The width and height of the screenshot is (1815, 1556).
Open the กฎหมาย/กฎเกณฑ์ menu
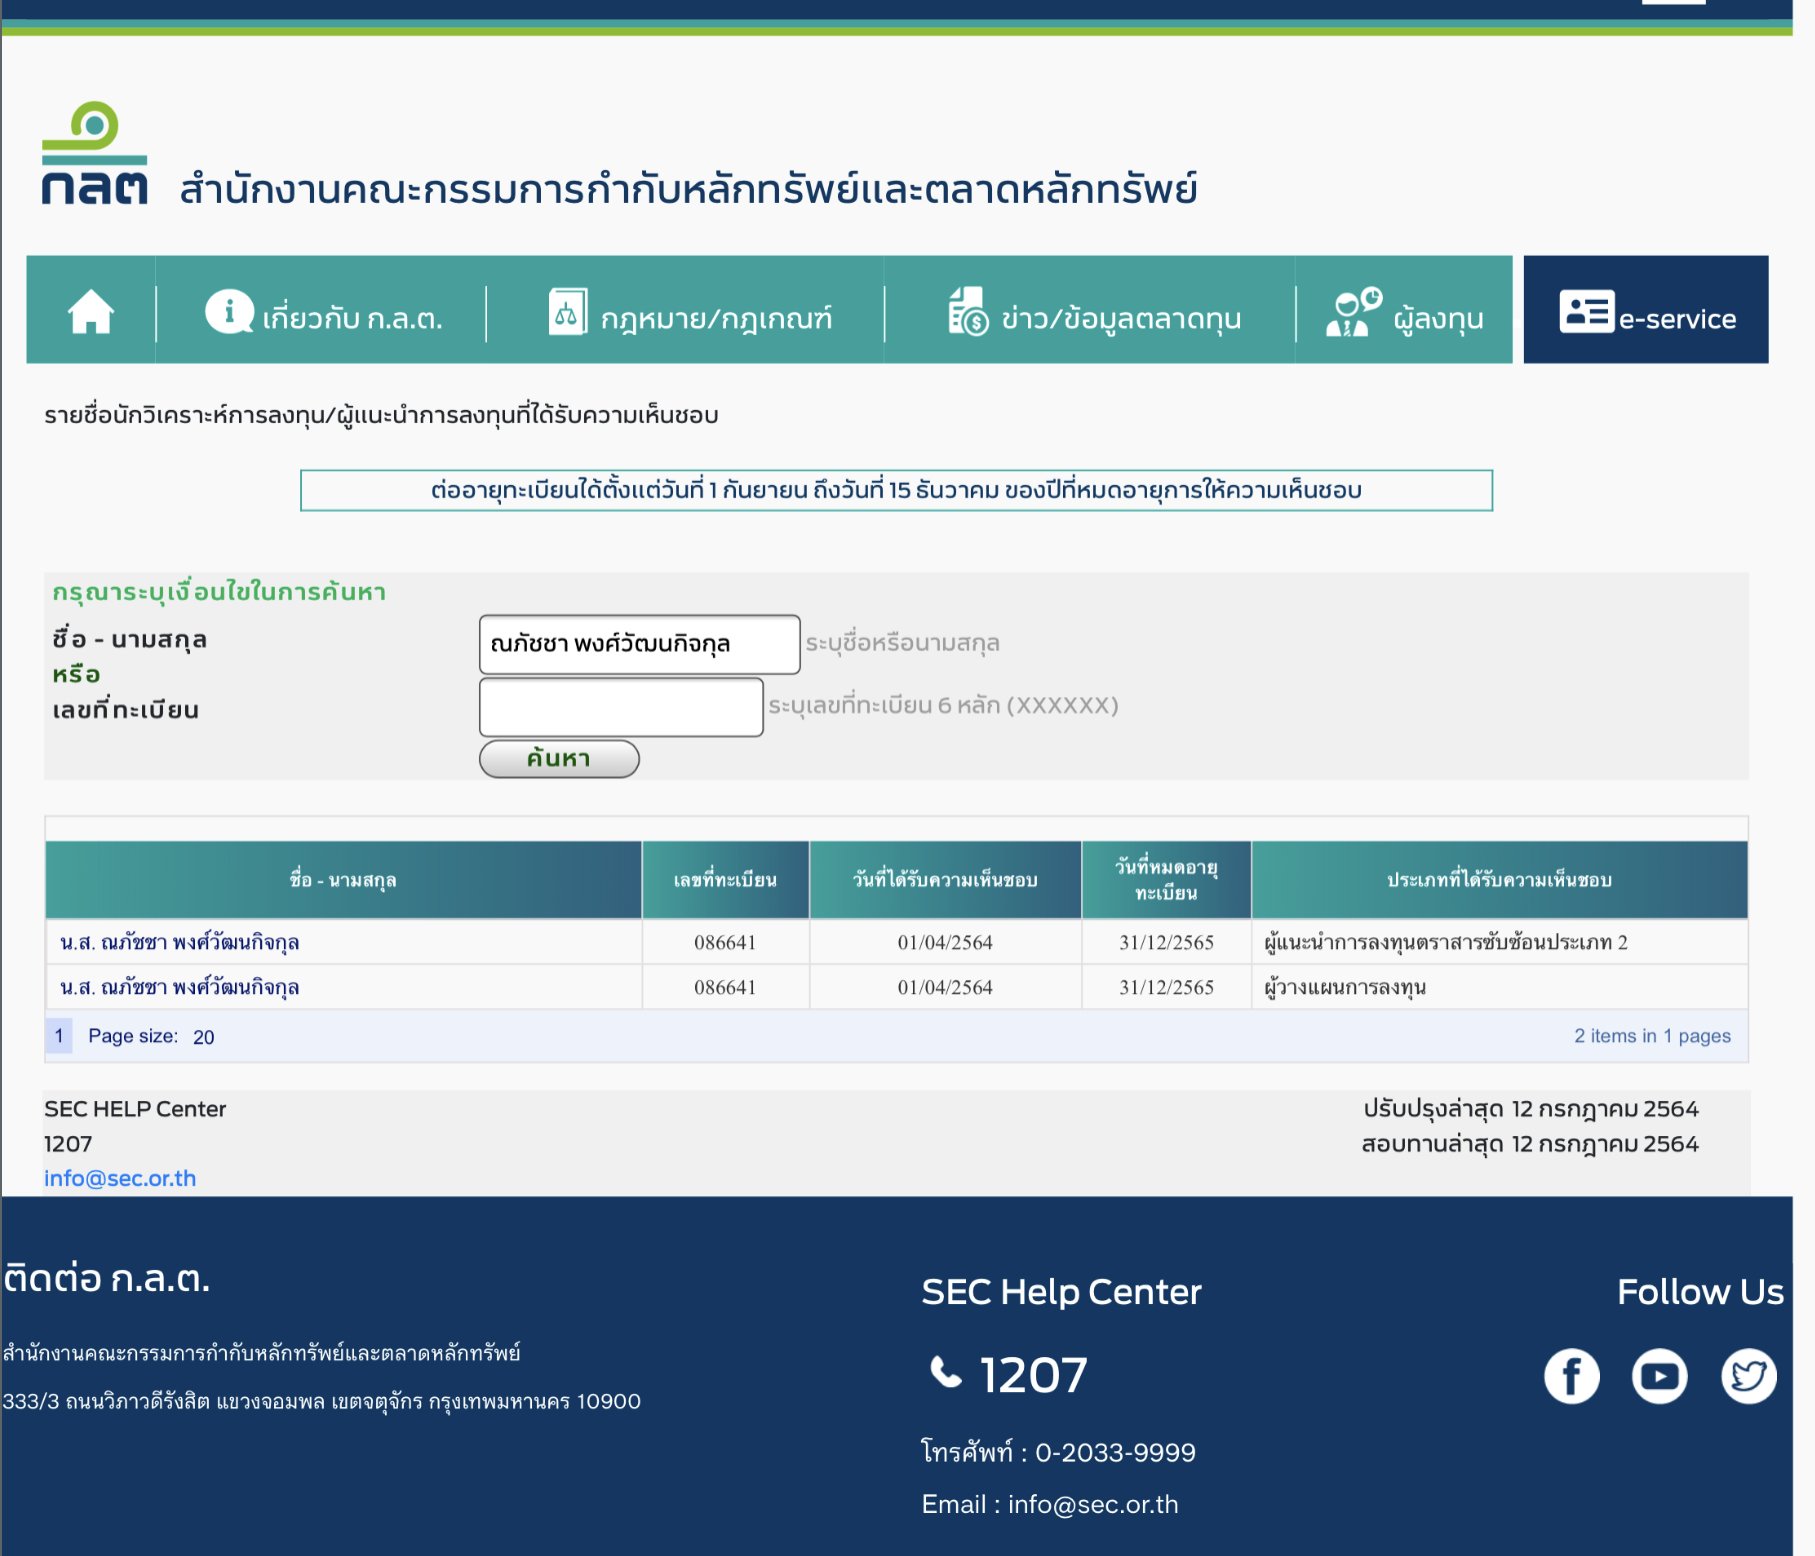[x=716, y=319]
